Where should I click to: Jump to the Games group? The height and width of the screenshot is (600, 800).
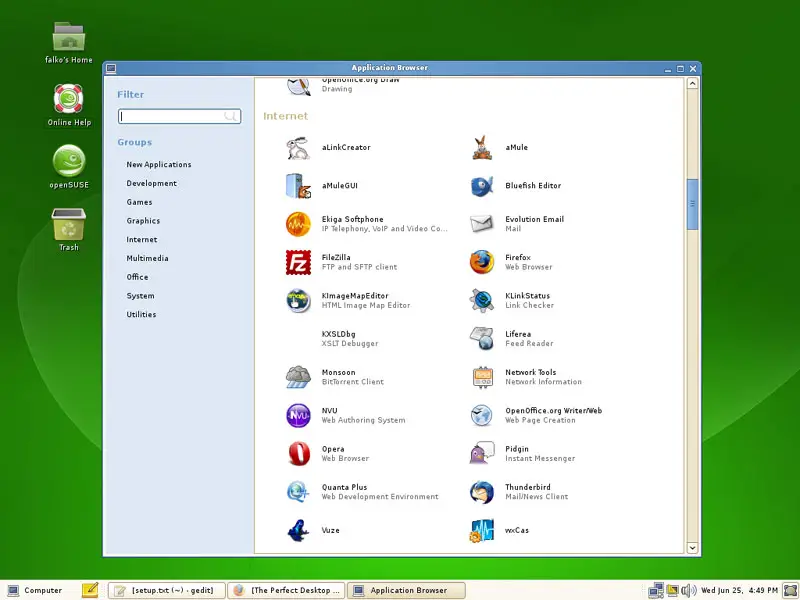coord(139,202)
